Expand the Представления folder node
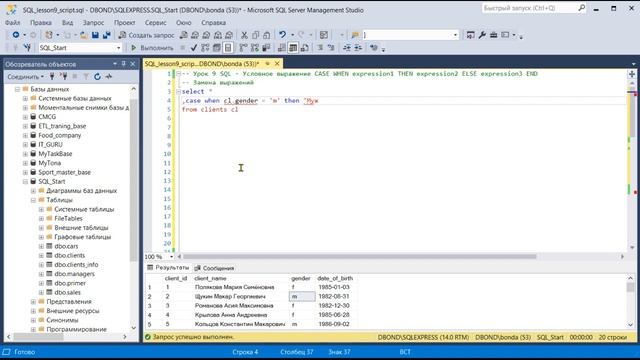Viewport: 640px width, 360px height. click(x=33, y=302)
